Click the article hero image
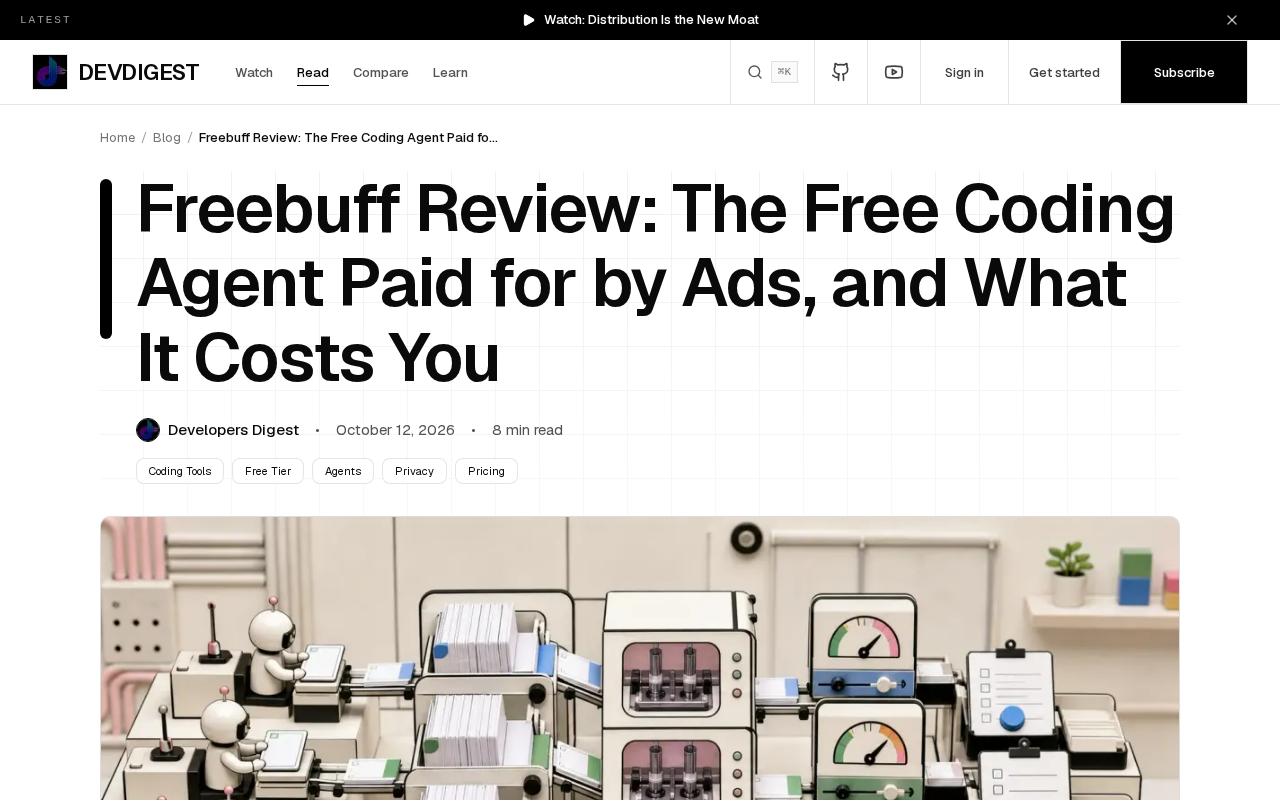 pyautogui.click(x=640, y=658)
